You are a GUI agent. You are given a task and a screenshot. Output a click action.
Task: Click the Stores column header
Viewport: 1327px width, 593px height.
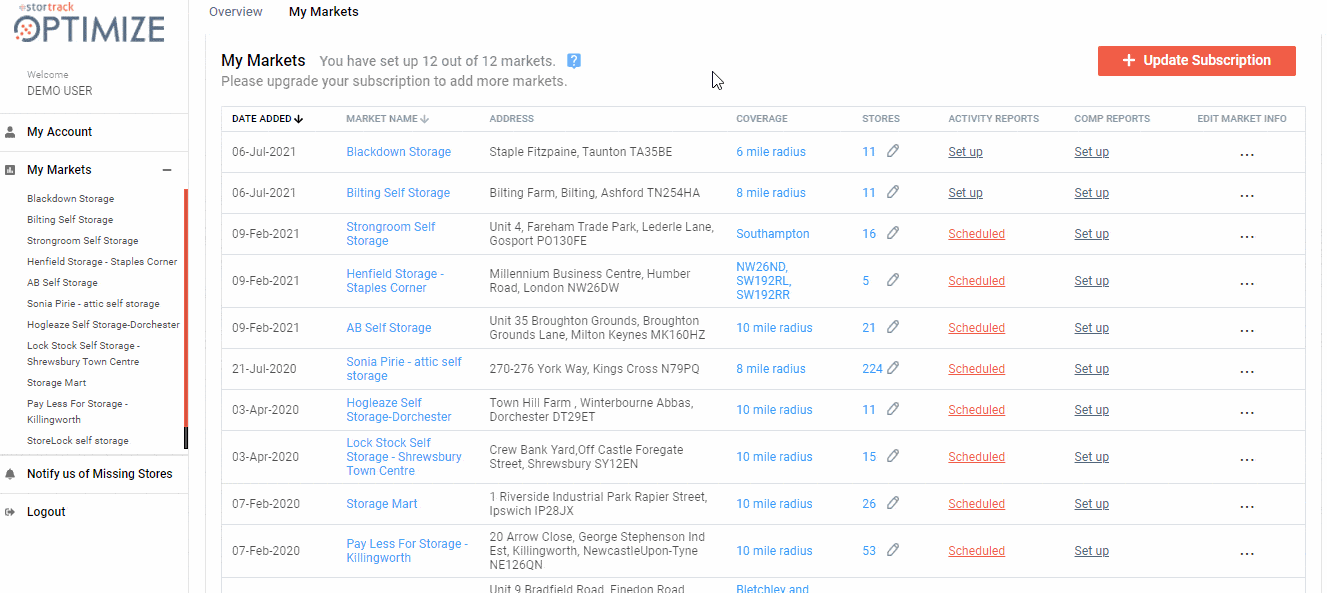[881, 119]
